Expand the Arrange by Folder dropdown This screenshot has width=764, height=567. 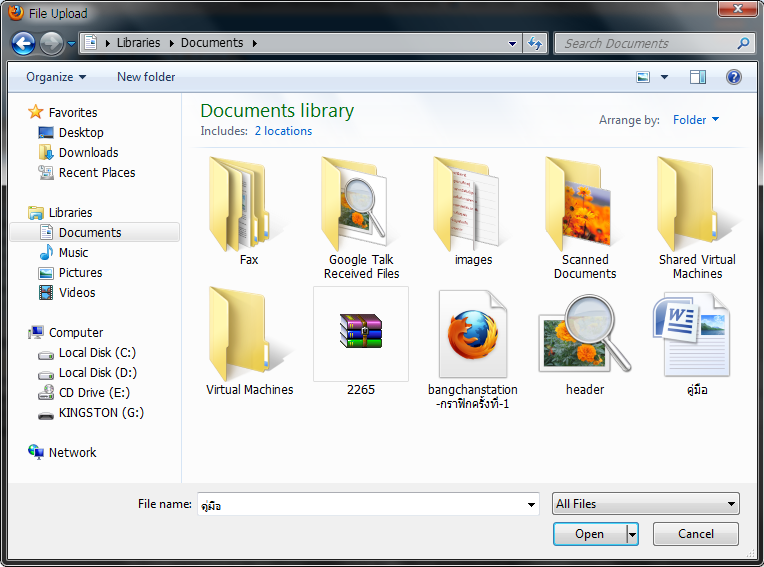coord(696,120)
